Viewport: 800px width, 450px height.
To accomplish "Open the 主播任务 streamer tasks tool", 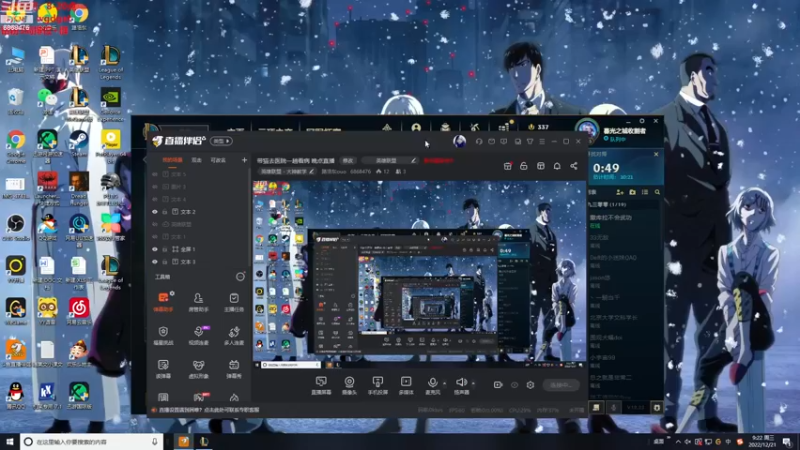I will [234, 302].
